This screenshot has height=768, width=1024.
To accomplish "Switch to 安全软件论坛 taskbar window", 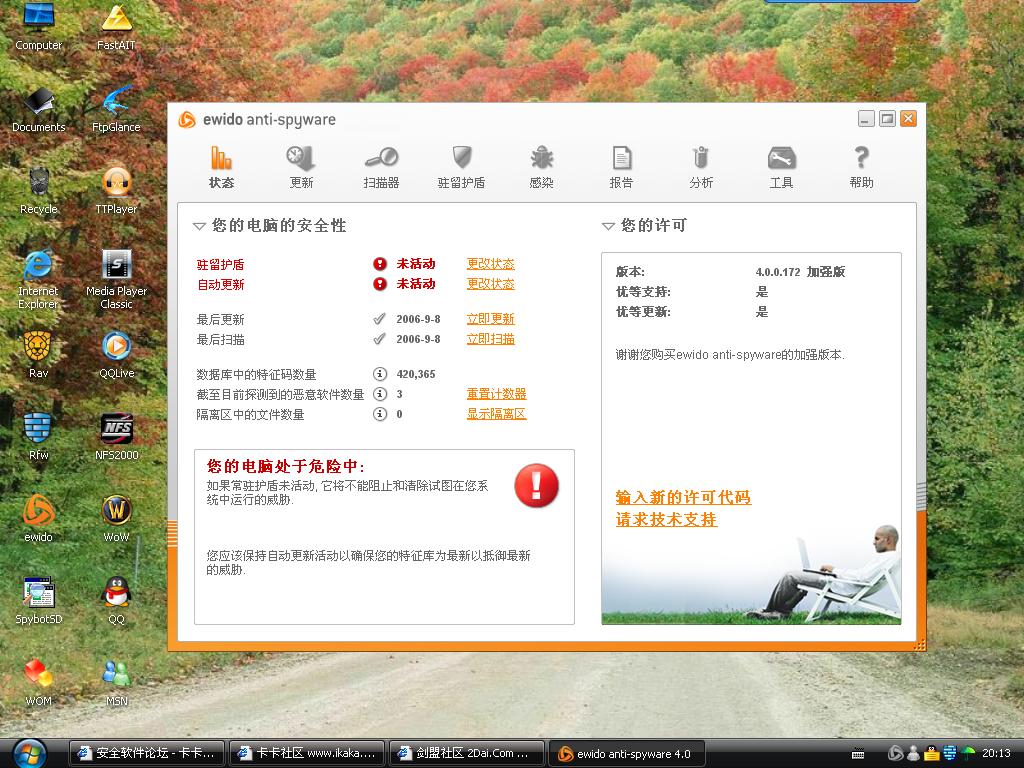I will pyautogui.click(x=146, y=754).
